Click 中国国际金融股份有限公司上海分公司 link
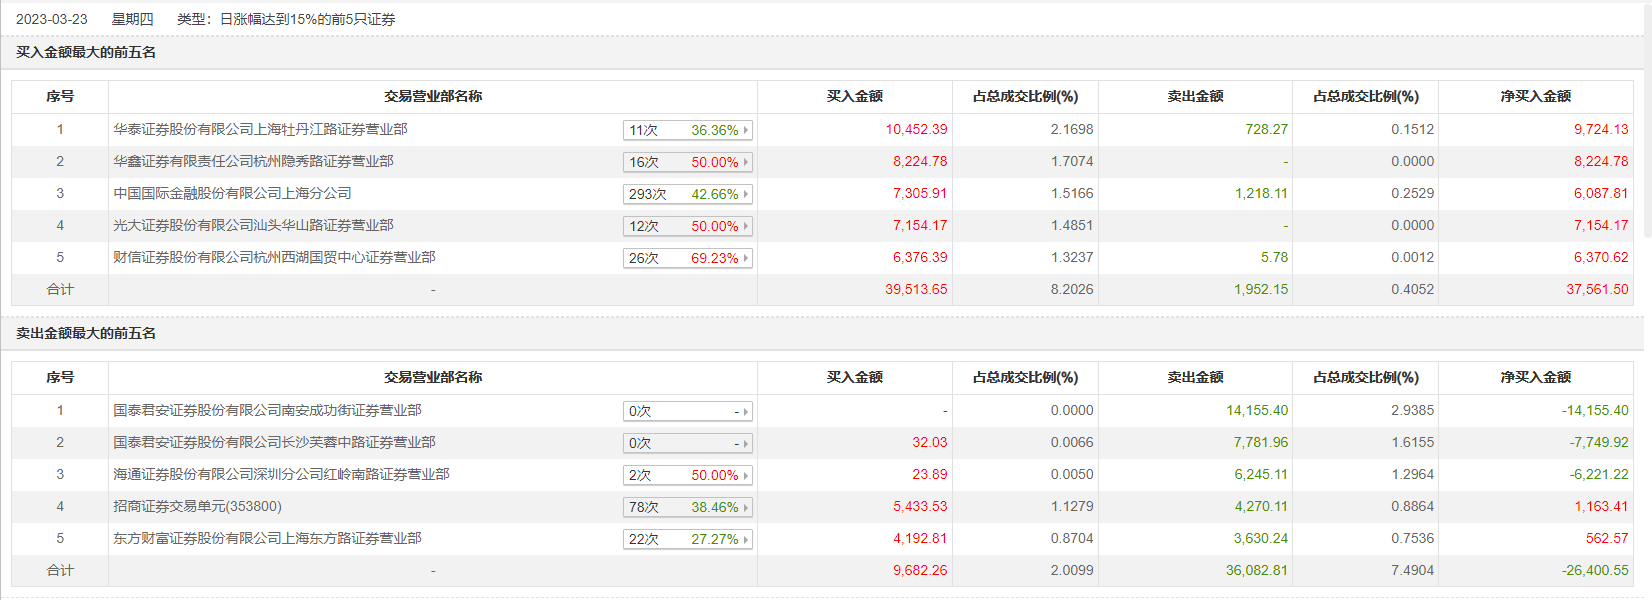 coord(232,193)
